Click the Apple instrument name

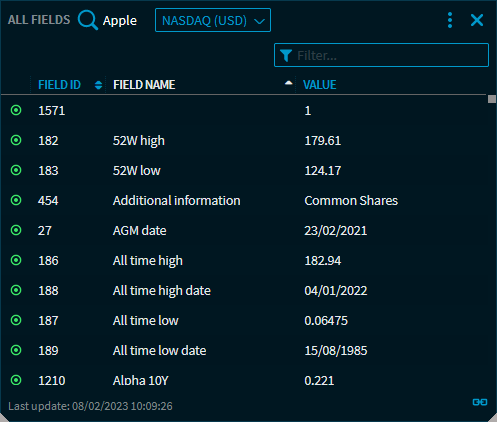point(120,21)
